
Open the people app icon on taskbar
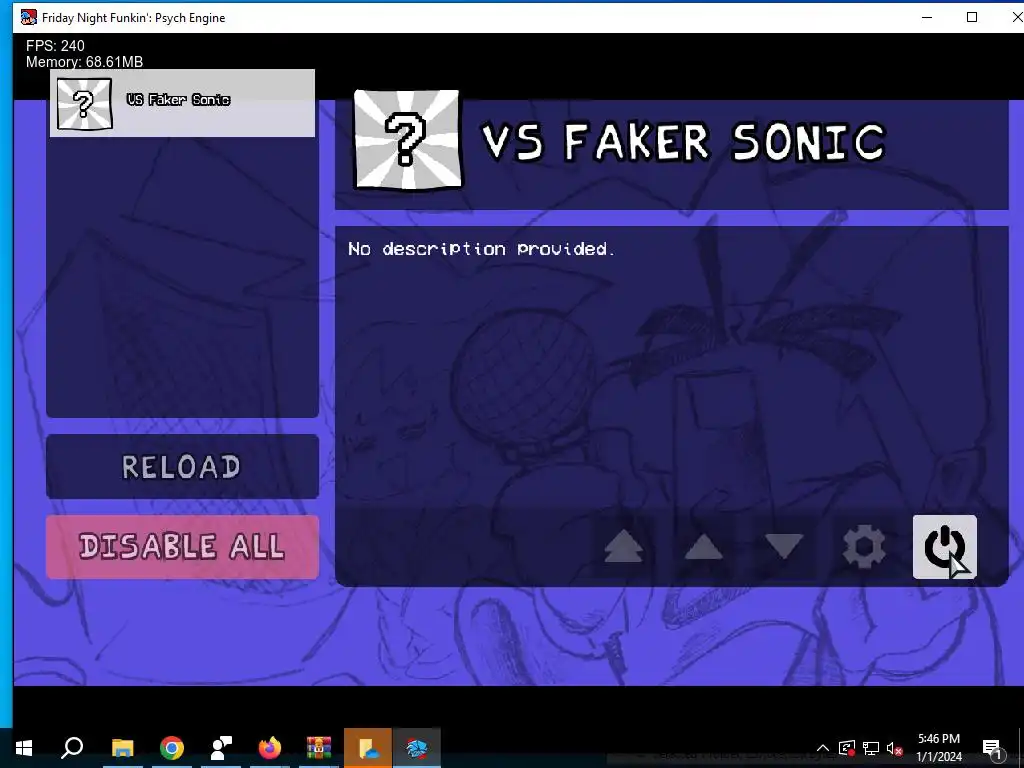pyautogui.click(x=221, y=748)
